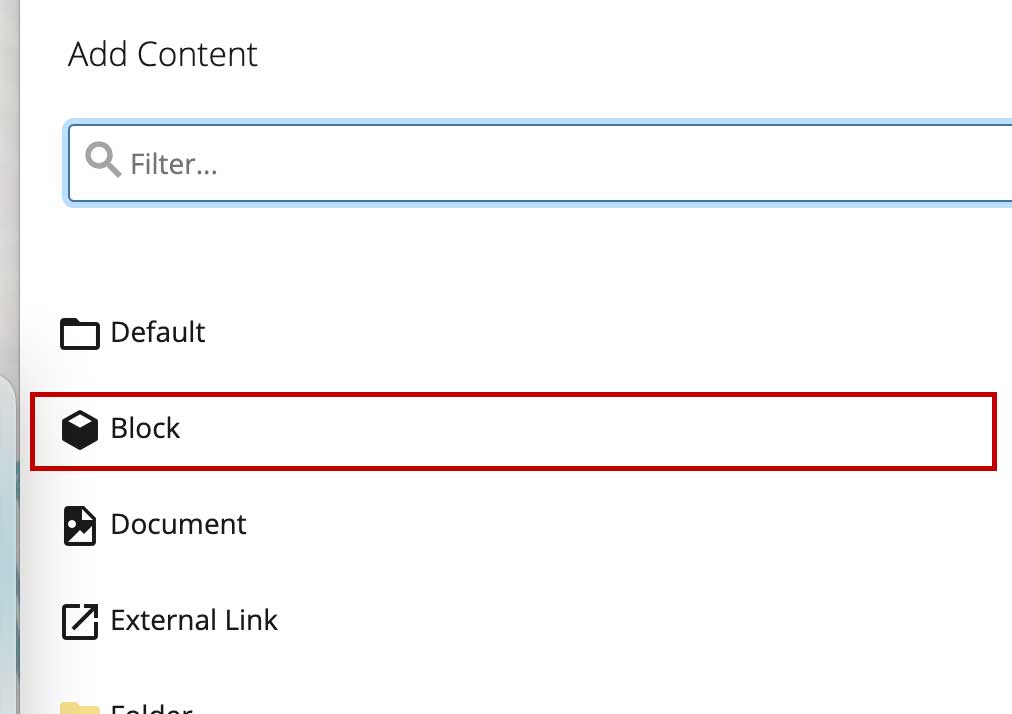Image resolution: width=1012 pixels, height=714 pixels.
Task: Click the Add Content dialog heading
Action: click(162, 54)
